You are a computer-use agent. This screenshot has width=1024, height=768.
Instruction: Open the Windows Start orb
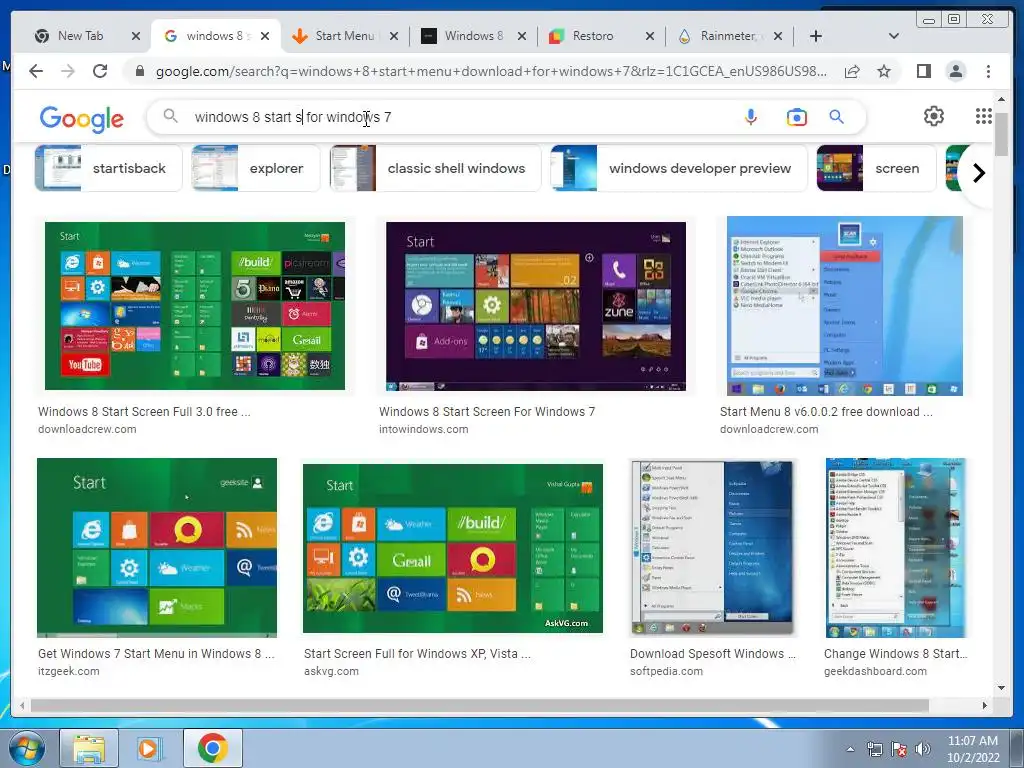point(27,748)
